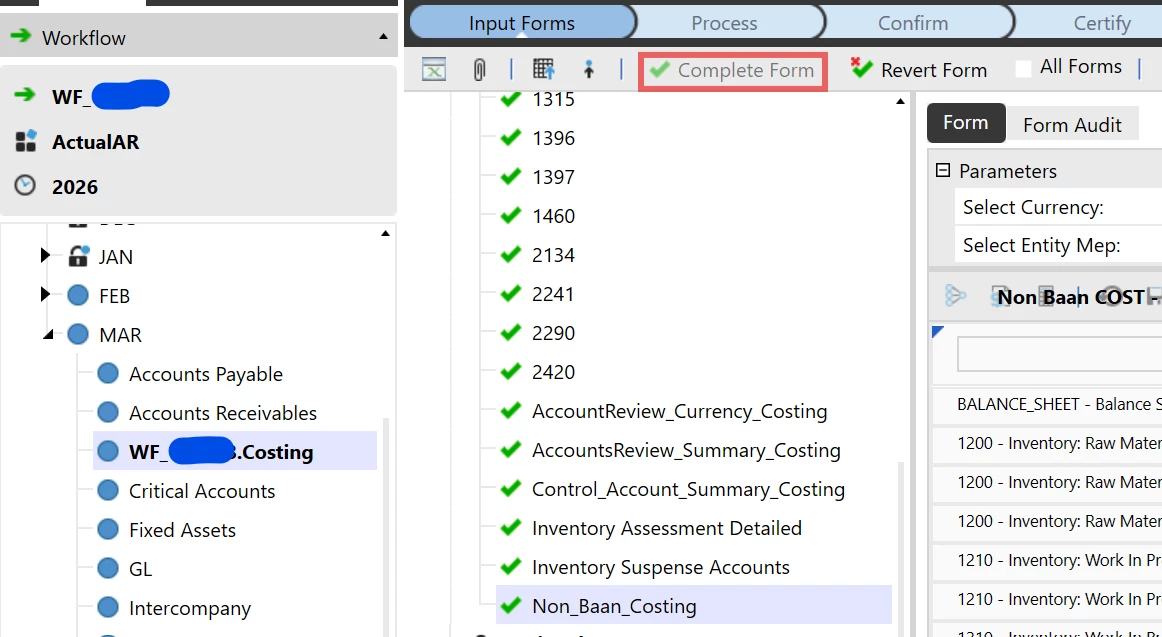Click the ActualAR scenario icon

click(x=26, y=141)
